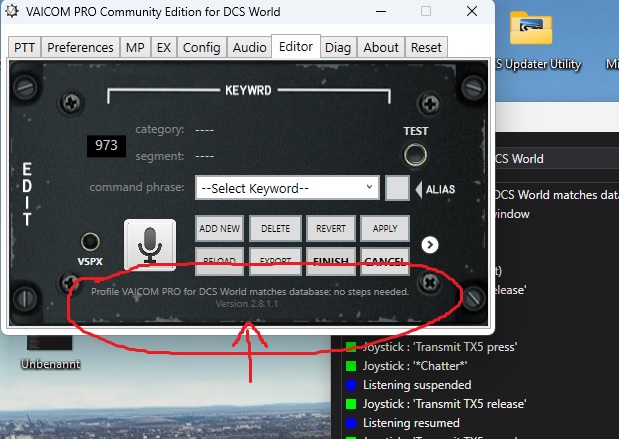Click the green square beside Transmit TX5 release

(351, 403)
